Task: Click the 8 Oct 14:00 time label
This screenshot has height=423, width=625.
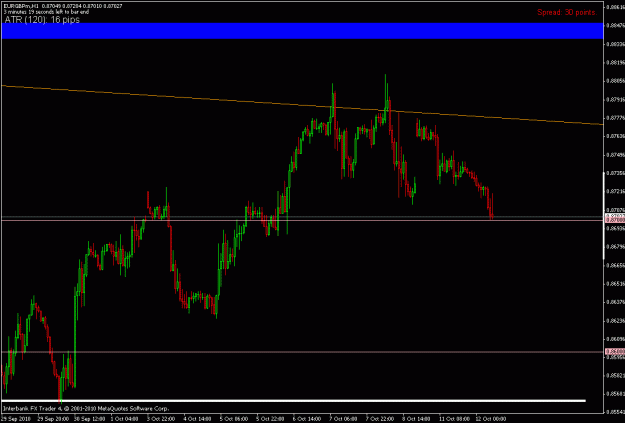Action: coord(416,419)
